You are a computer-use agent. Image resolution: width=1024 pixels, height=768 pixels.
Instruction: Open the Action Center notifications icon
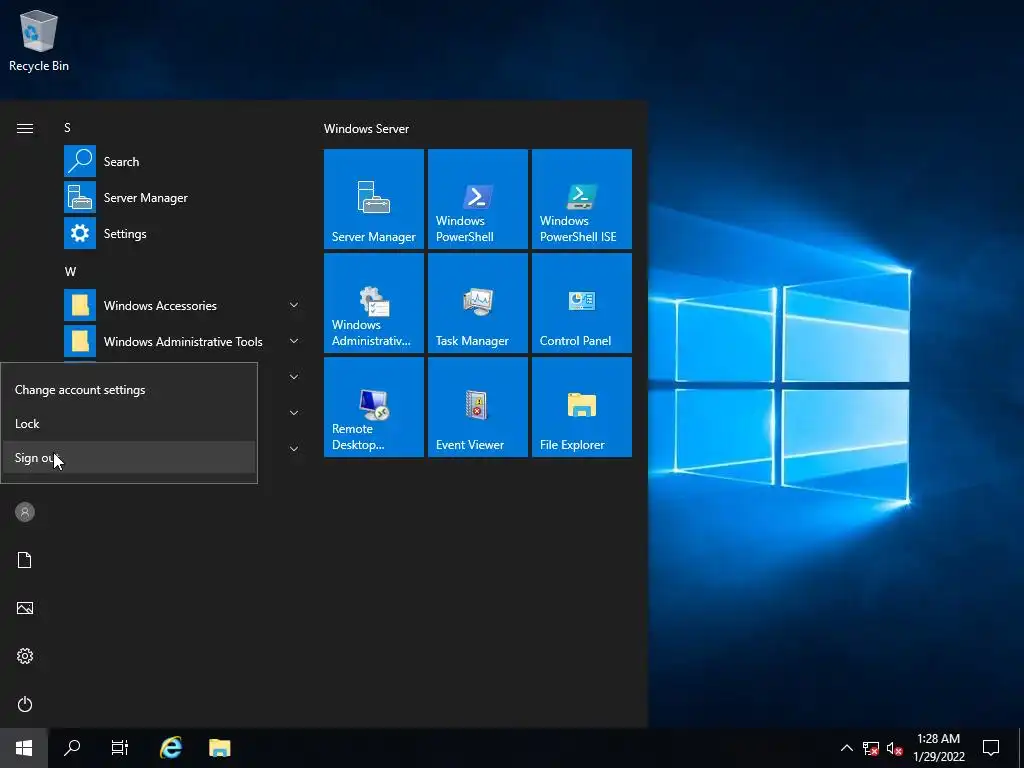pyautogui.click(x=991, y=748)
